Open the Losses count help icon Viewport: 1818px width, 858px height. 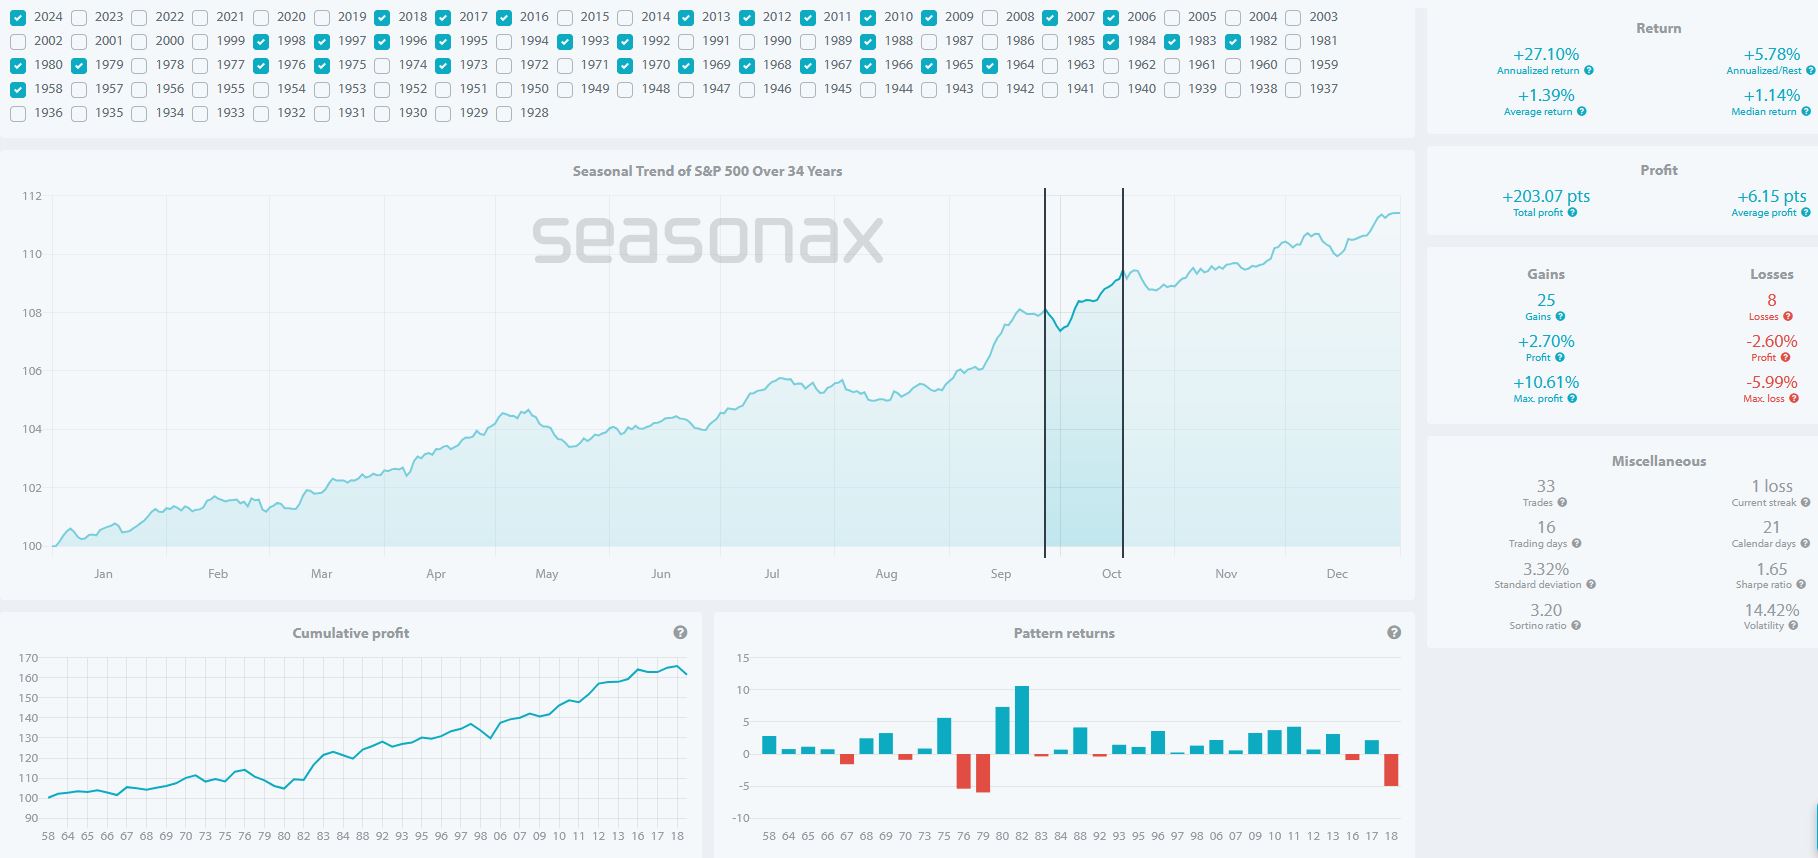1788,317
